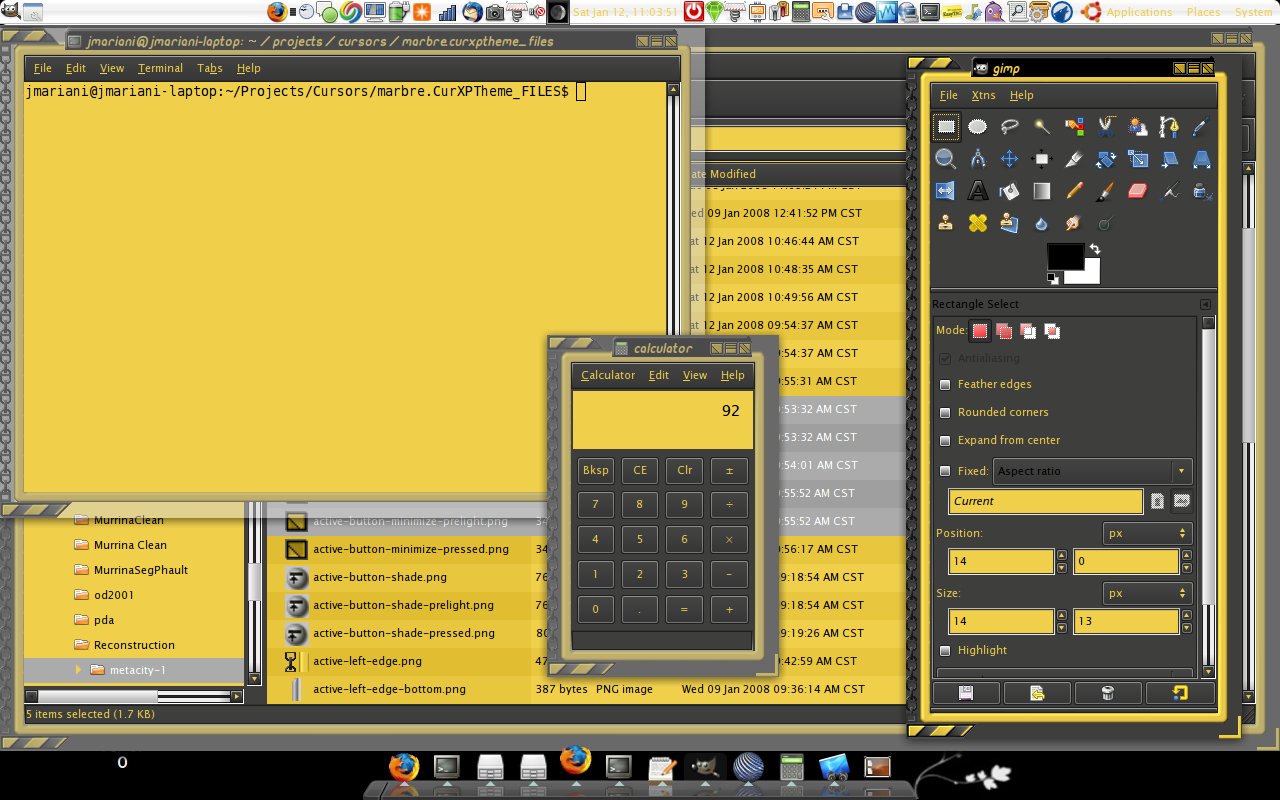This screenshot has height=800, width=1280.
Task: Set selection mode to Replace
Action: pos(980,331)
